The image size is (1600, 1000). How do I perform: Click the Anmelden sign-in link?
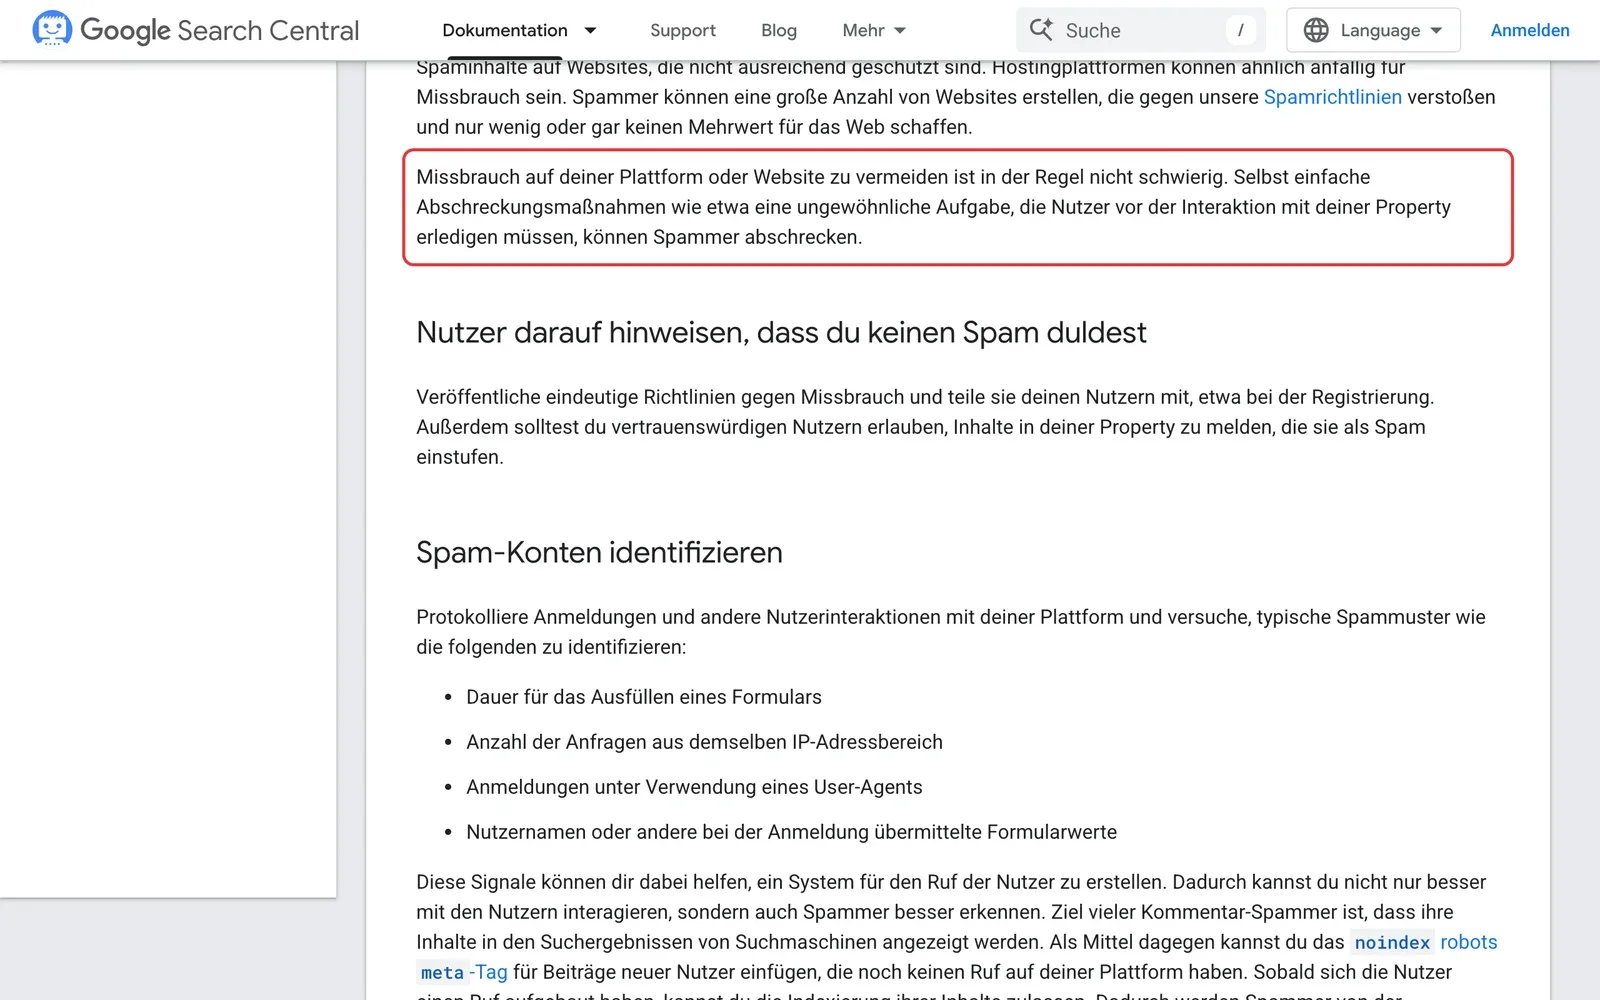click(1530, 30)
